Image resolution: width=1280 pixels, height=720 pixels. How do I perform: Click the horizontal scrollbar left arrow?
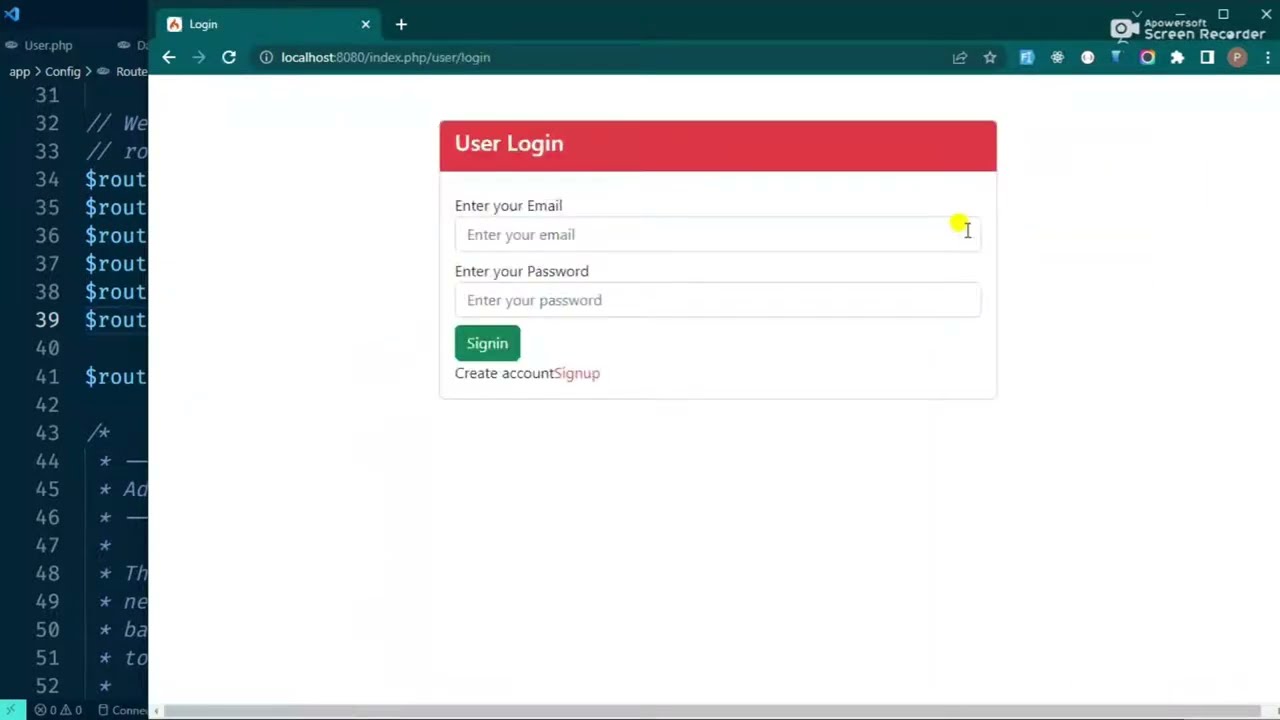[155, 711]
